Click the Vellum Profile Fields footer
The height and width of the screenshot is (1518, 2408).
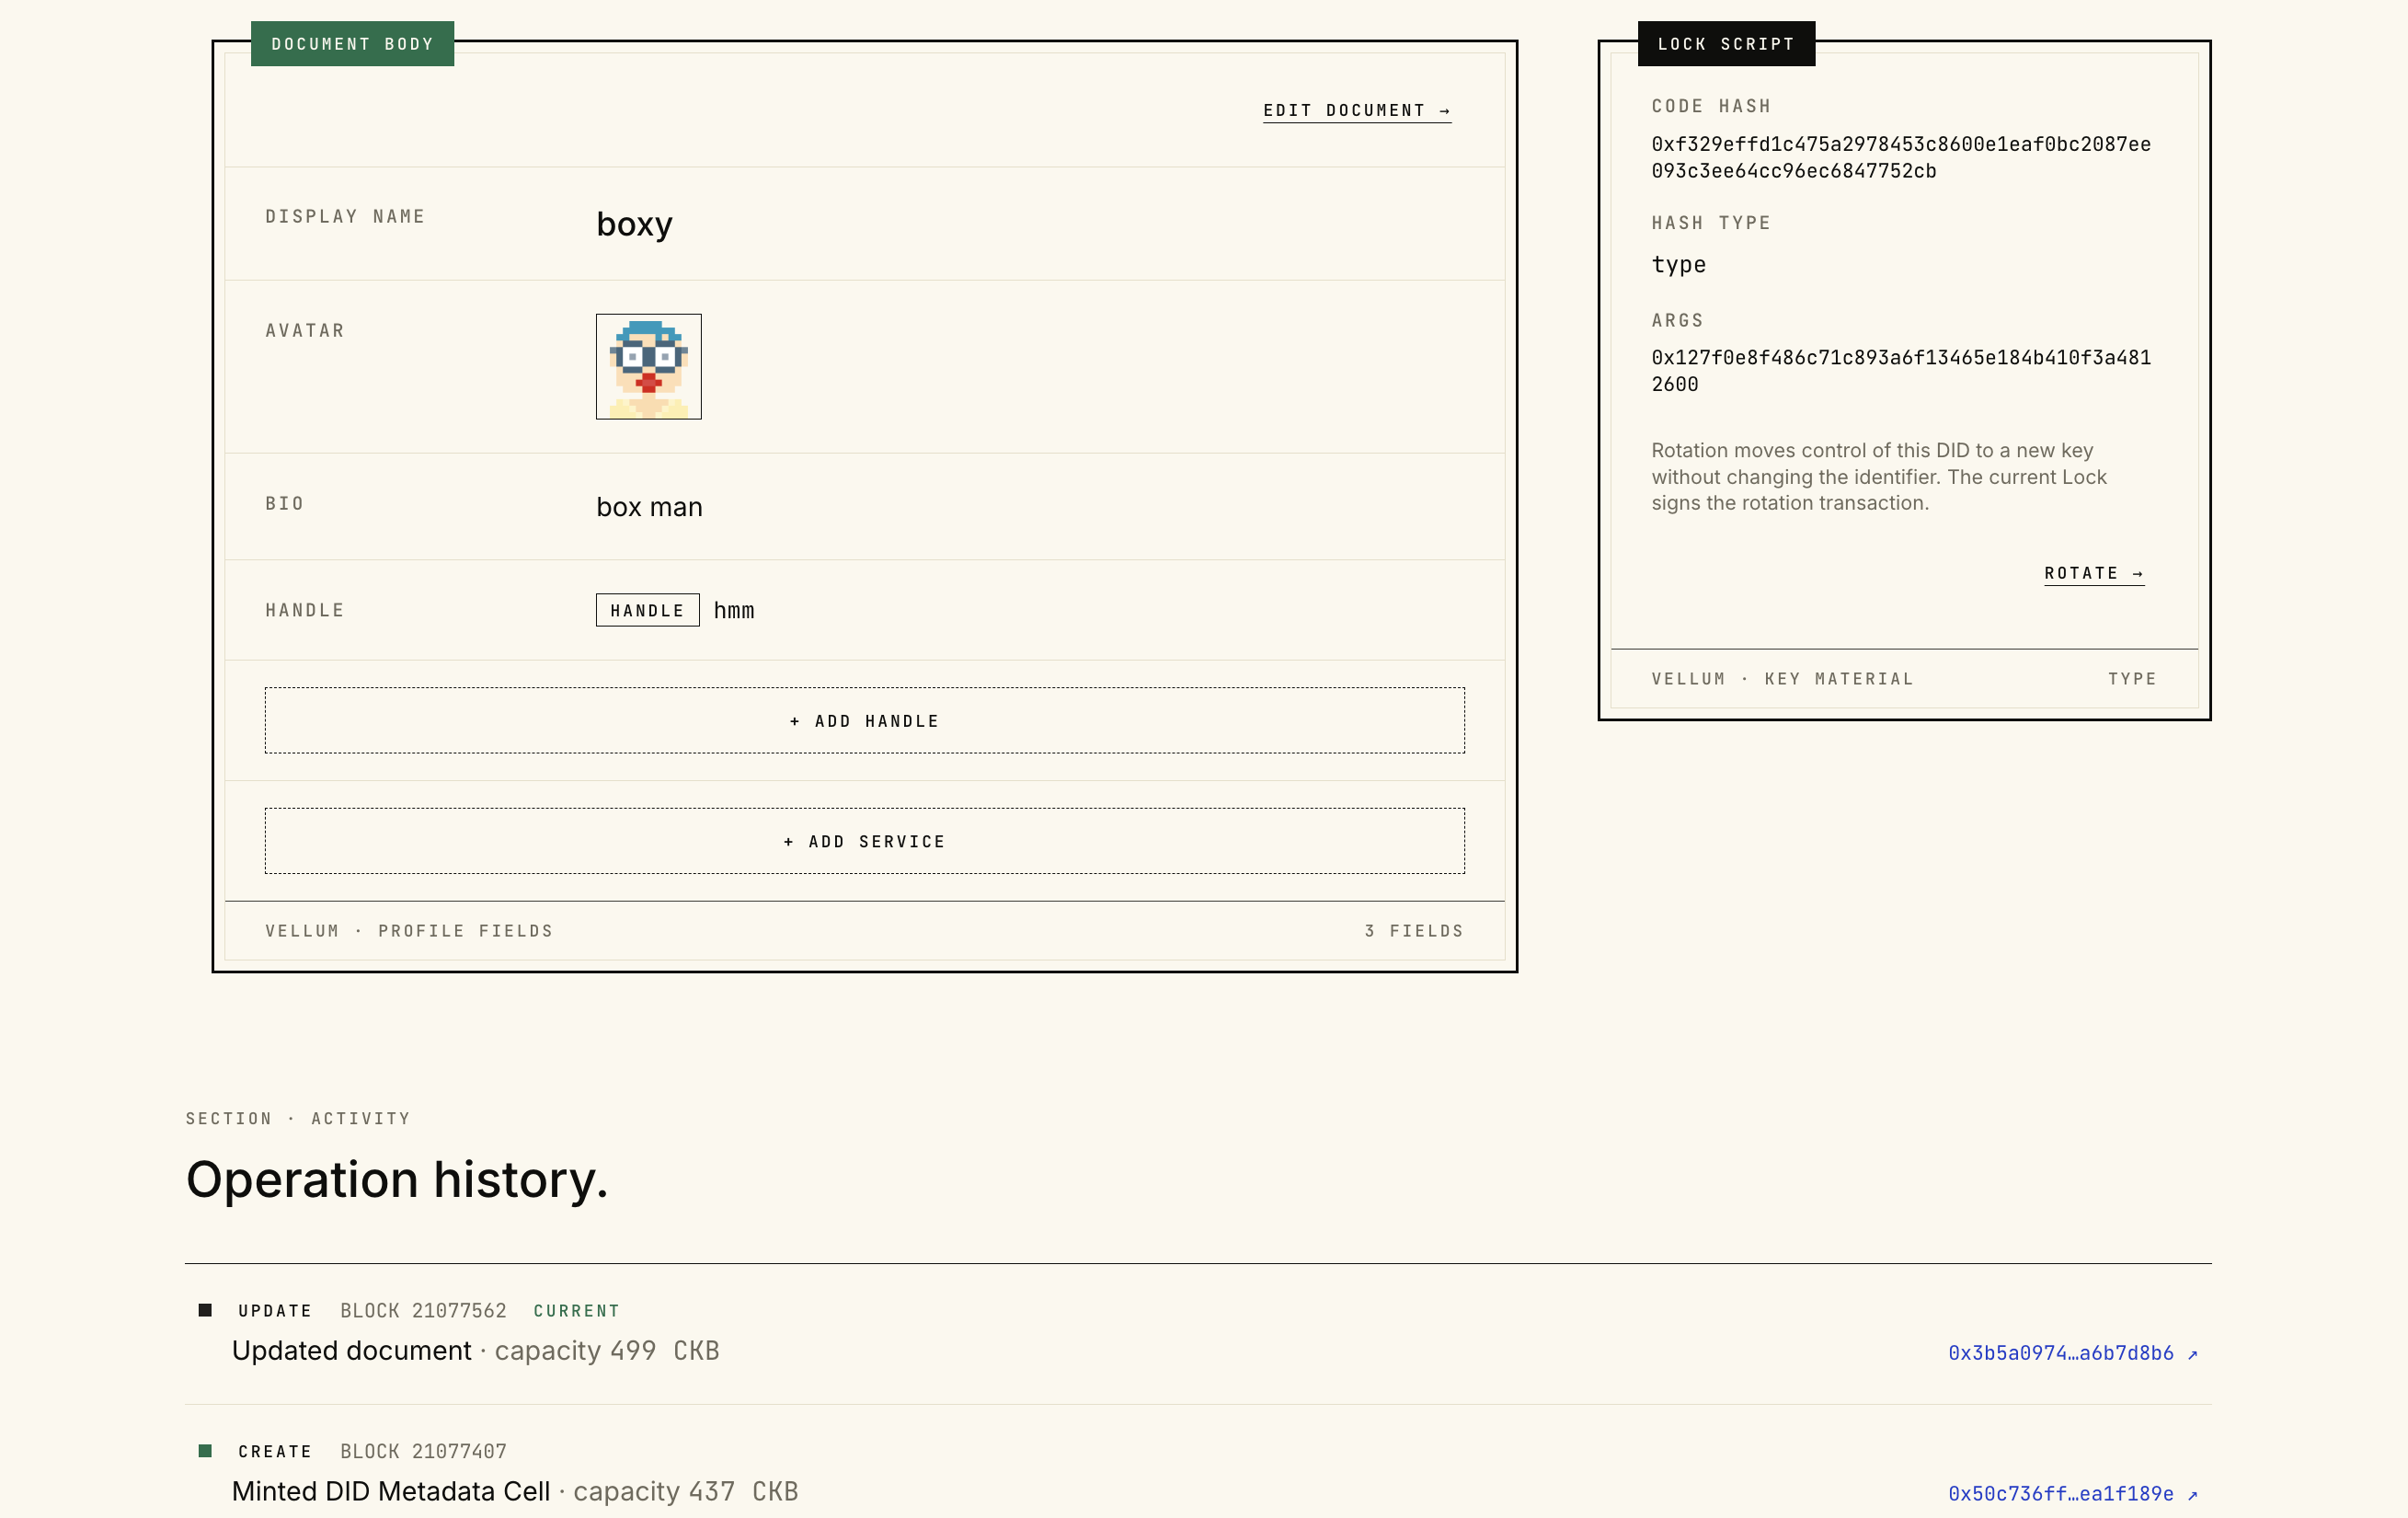tap(409, 931)
